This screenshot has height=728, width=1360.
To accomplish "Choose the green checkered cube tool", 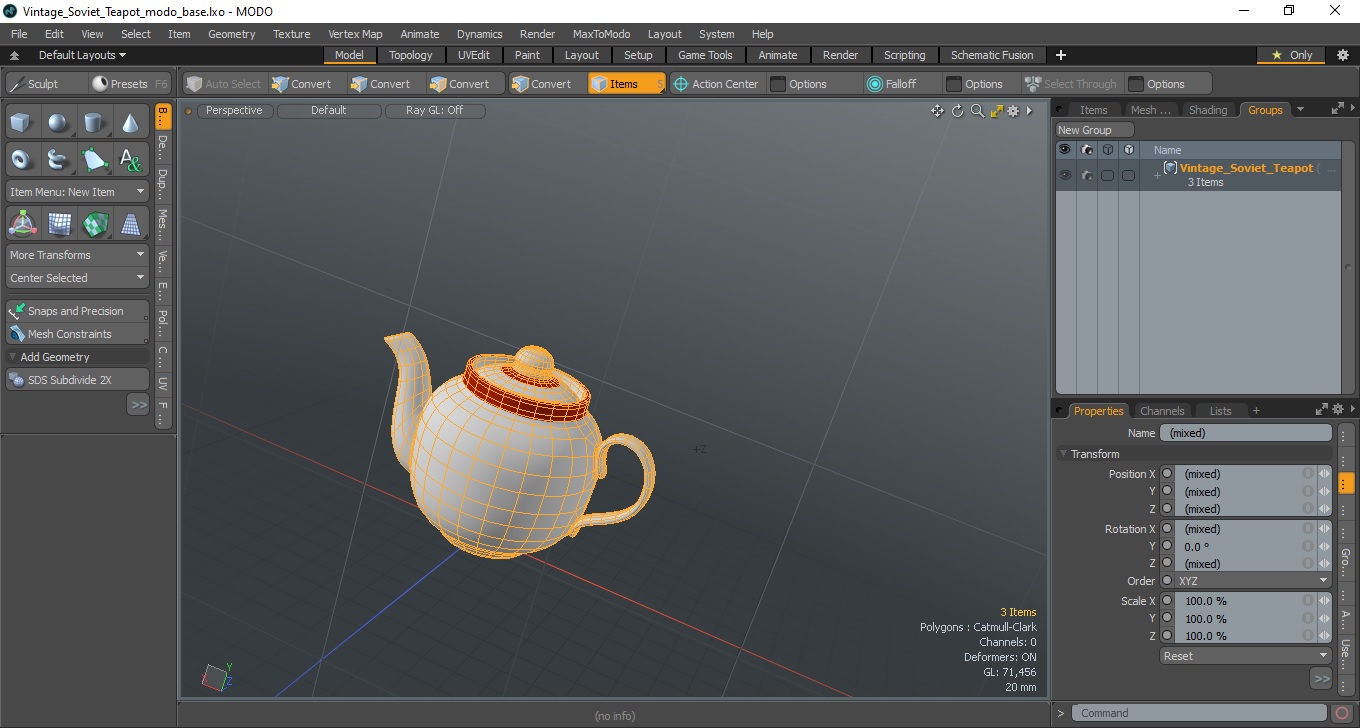I will (x=94, y=223).
